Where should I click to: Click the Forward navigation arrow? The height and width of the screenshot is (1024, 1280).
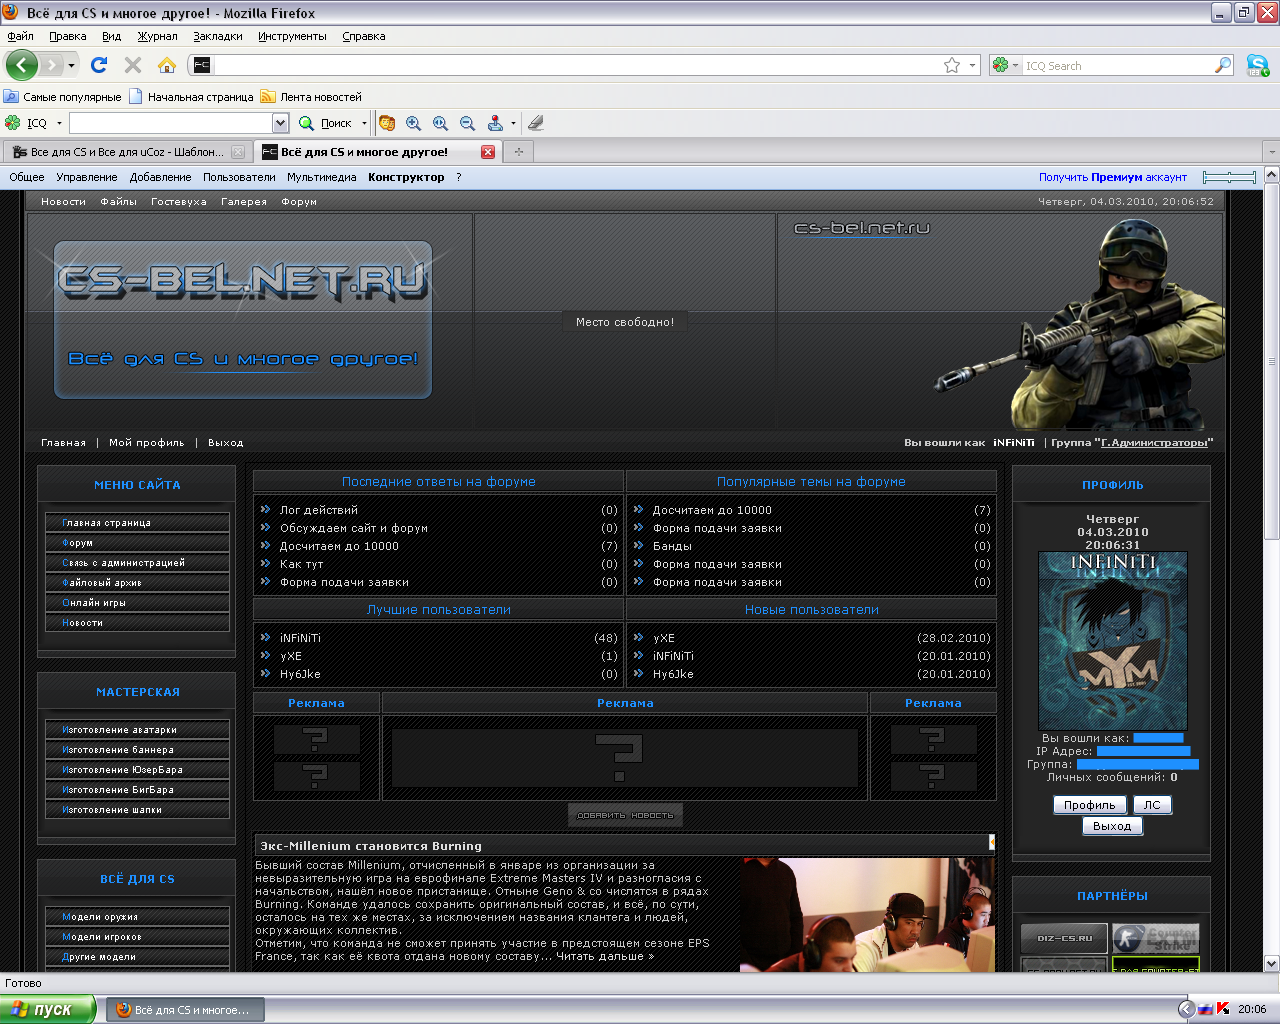pyautogui.click(x=51, y=65)
